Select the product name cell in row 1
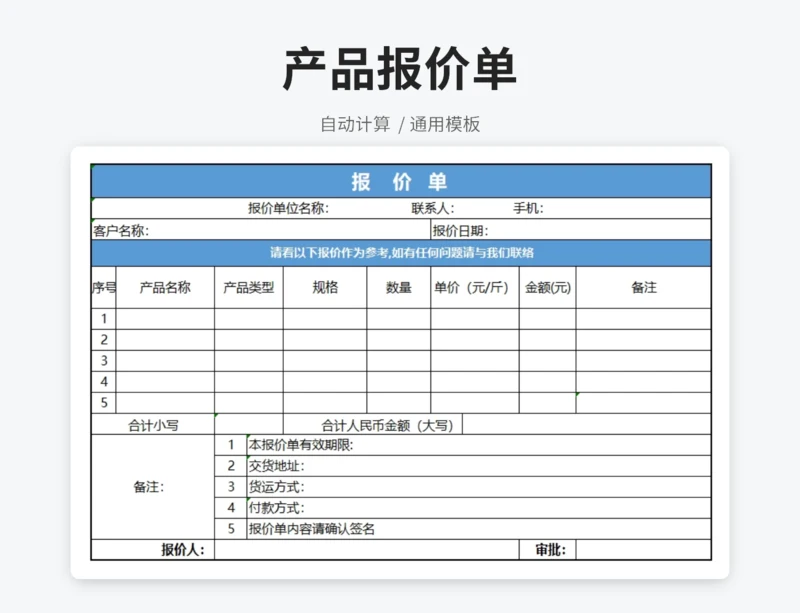Screen dimensions: 800x613 [165, 319]
